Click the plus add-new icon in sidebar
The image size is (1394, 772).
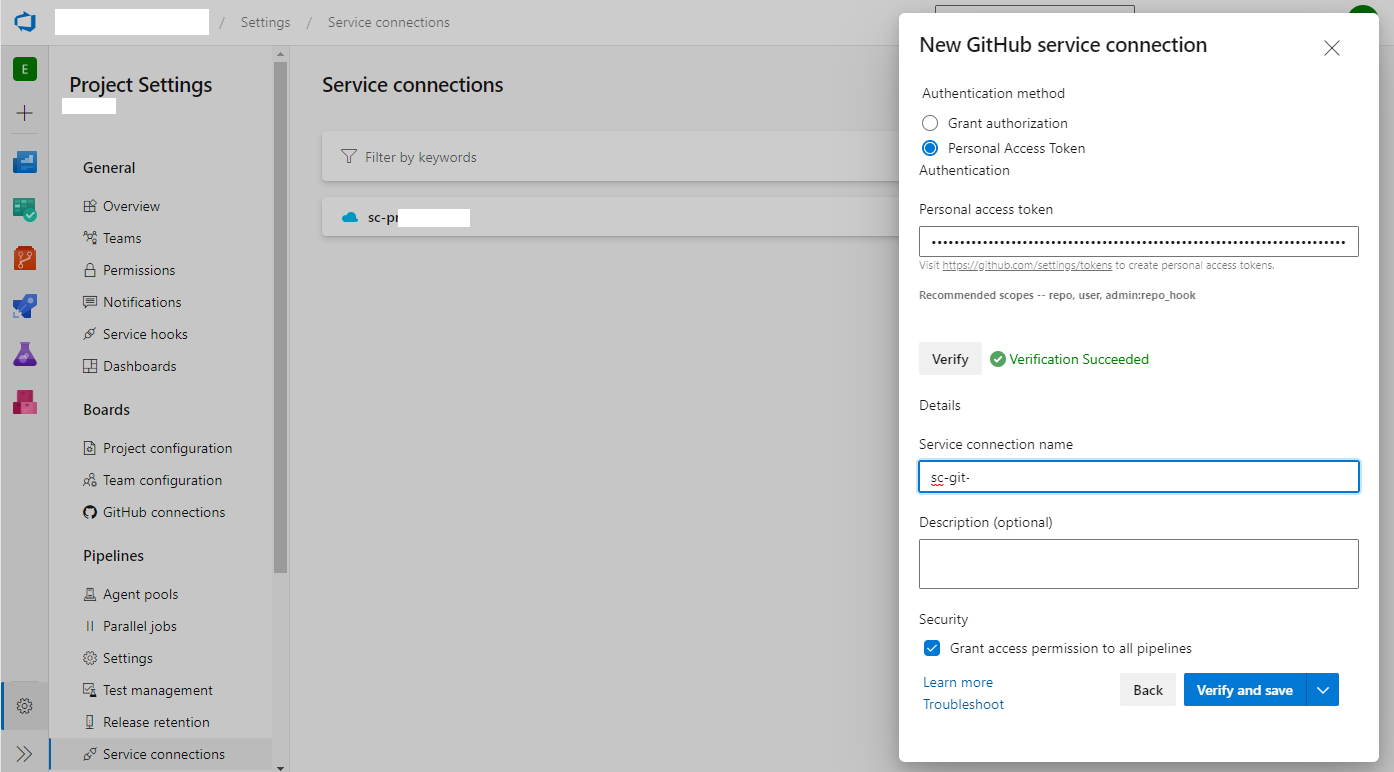point(25,113)
